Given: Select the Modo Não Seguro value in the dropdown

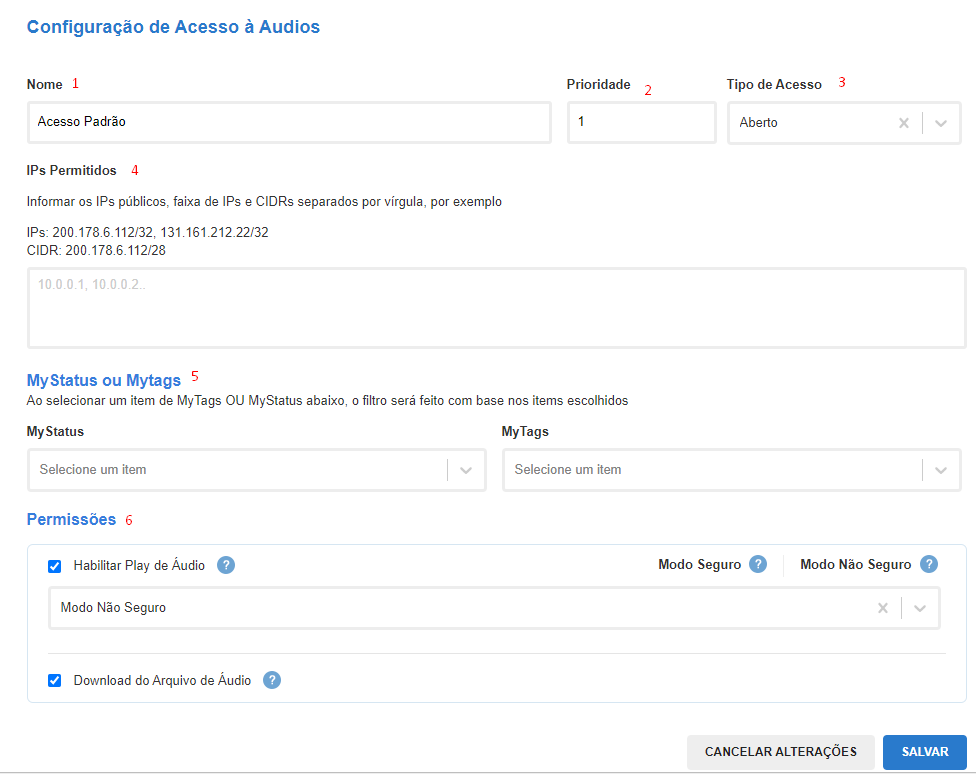Looking at the screenshot, I should click(113, 608).
